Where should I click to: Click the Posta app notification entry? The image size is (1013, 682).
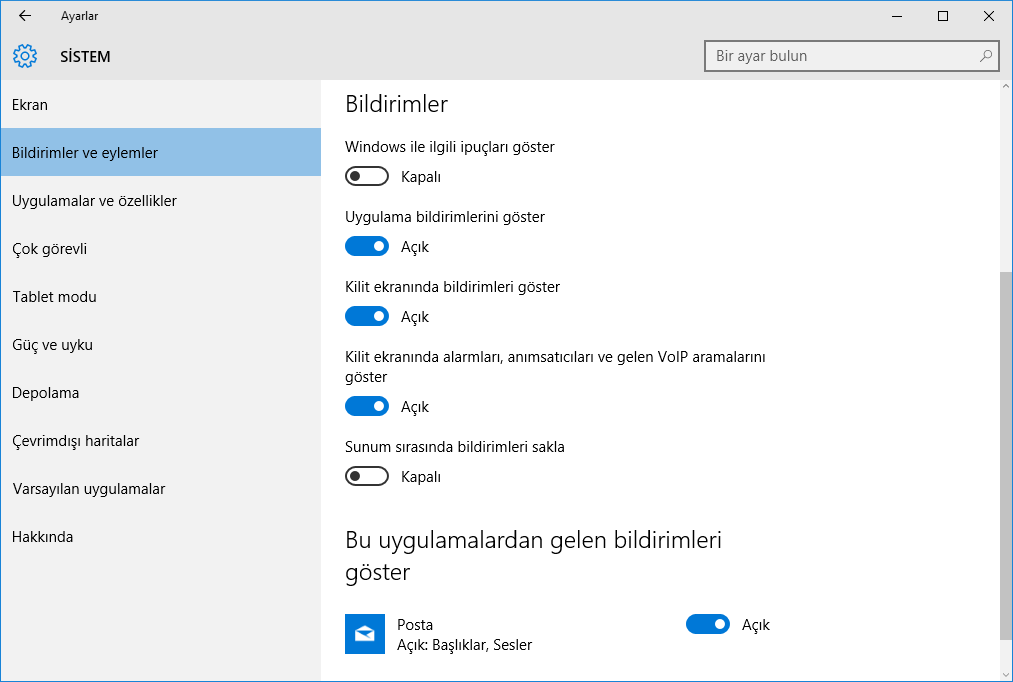click(464, 635)
